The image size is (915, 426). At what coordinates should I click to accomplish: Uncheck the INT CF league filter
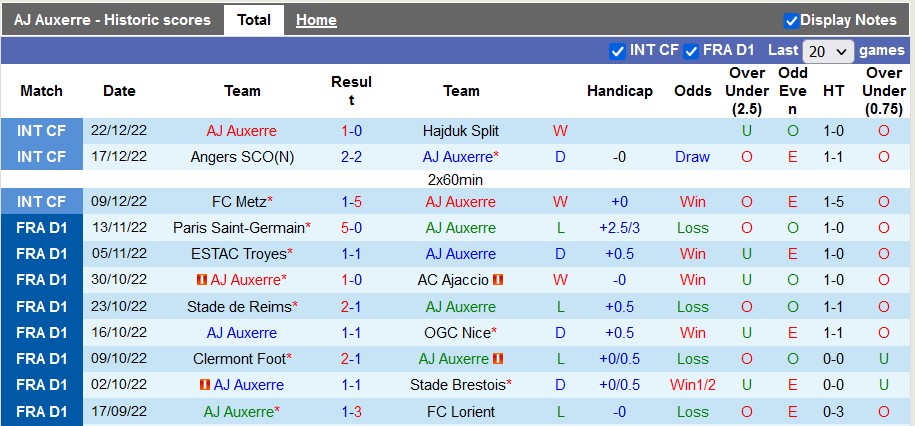click(617, 50)
